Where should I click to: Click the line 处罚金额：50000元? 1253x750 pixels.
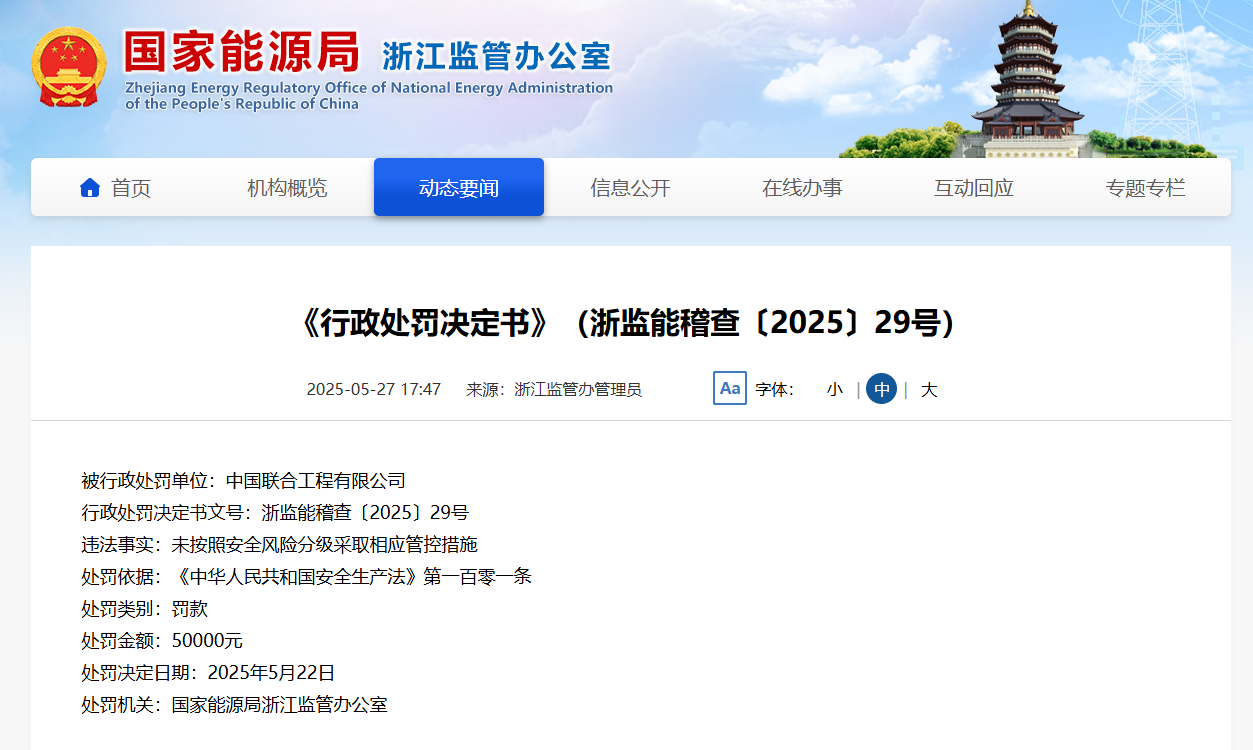click(x=162, y=641)
